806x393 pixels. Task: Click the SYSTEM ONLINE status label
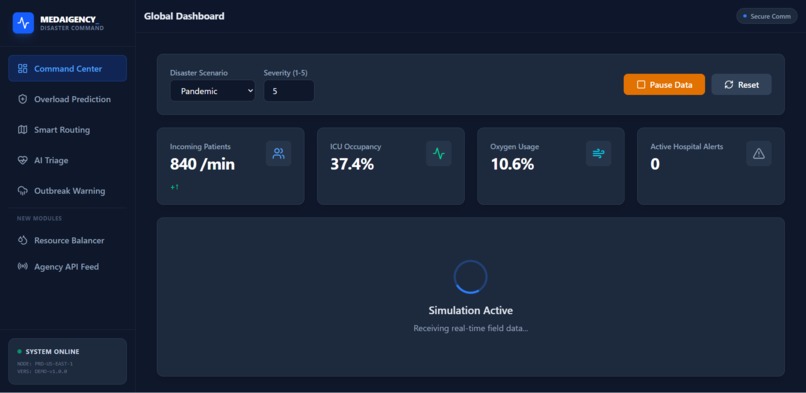coord(52,352)
